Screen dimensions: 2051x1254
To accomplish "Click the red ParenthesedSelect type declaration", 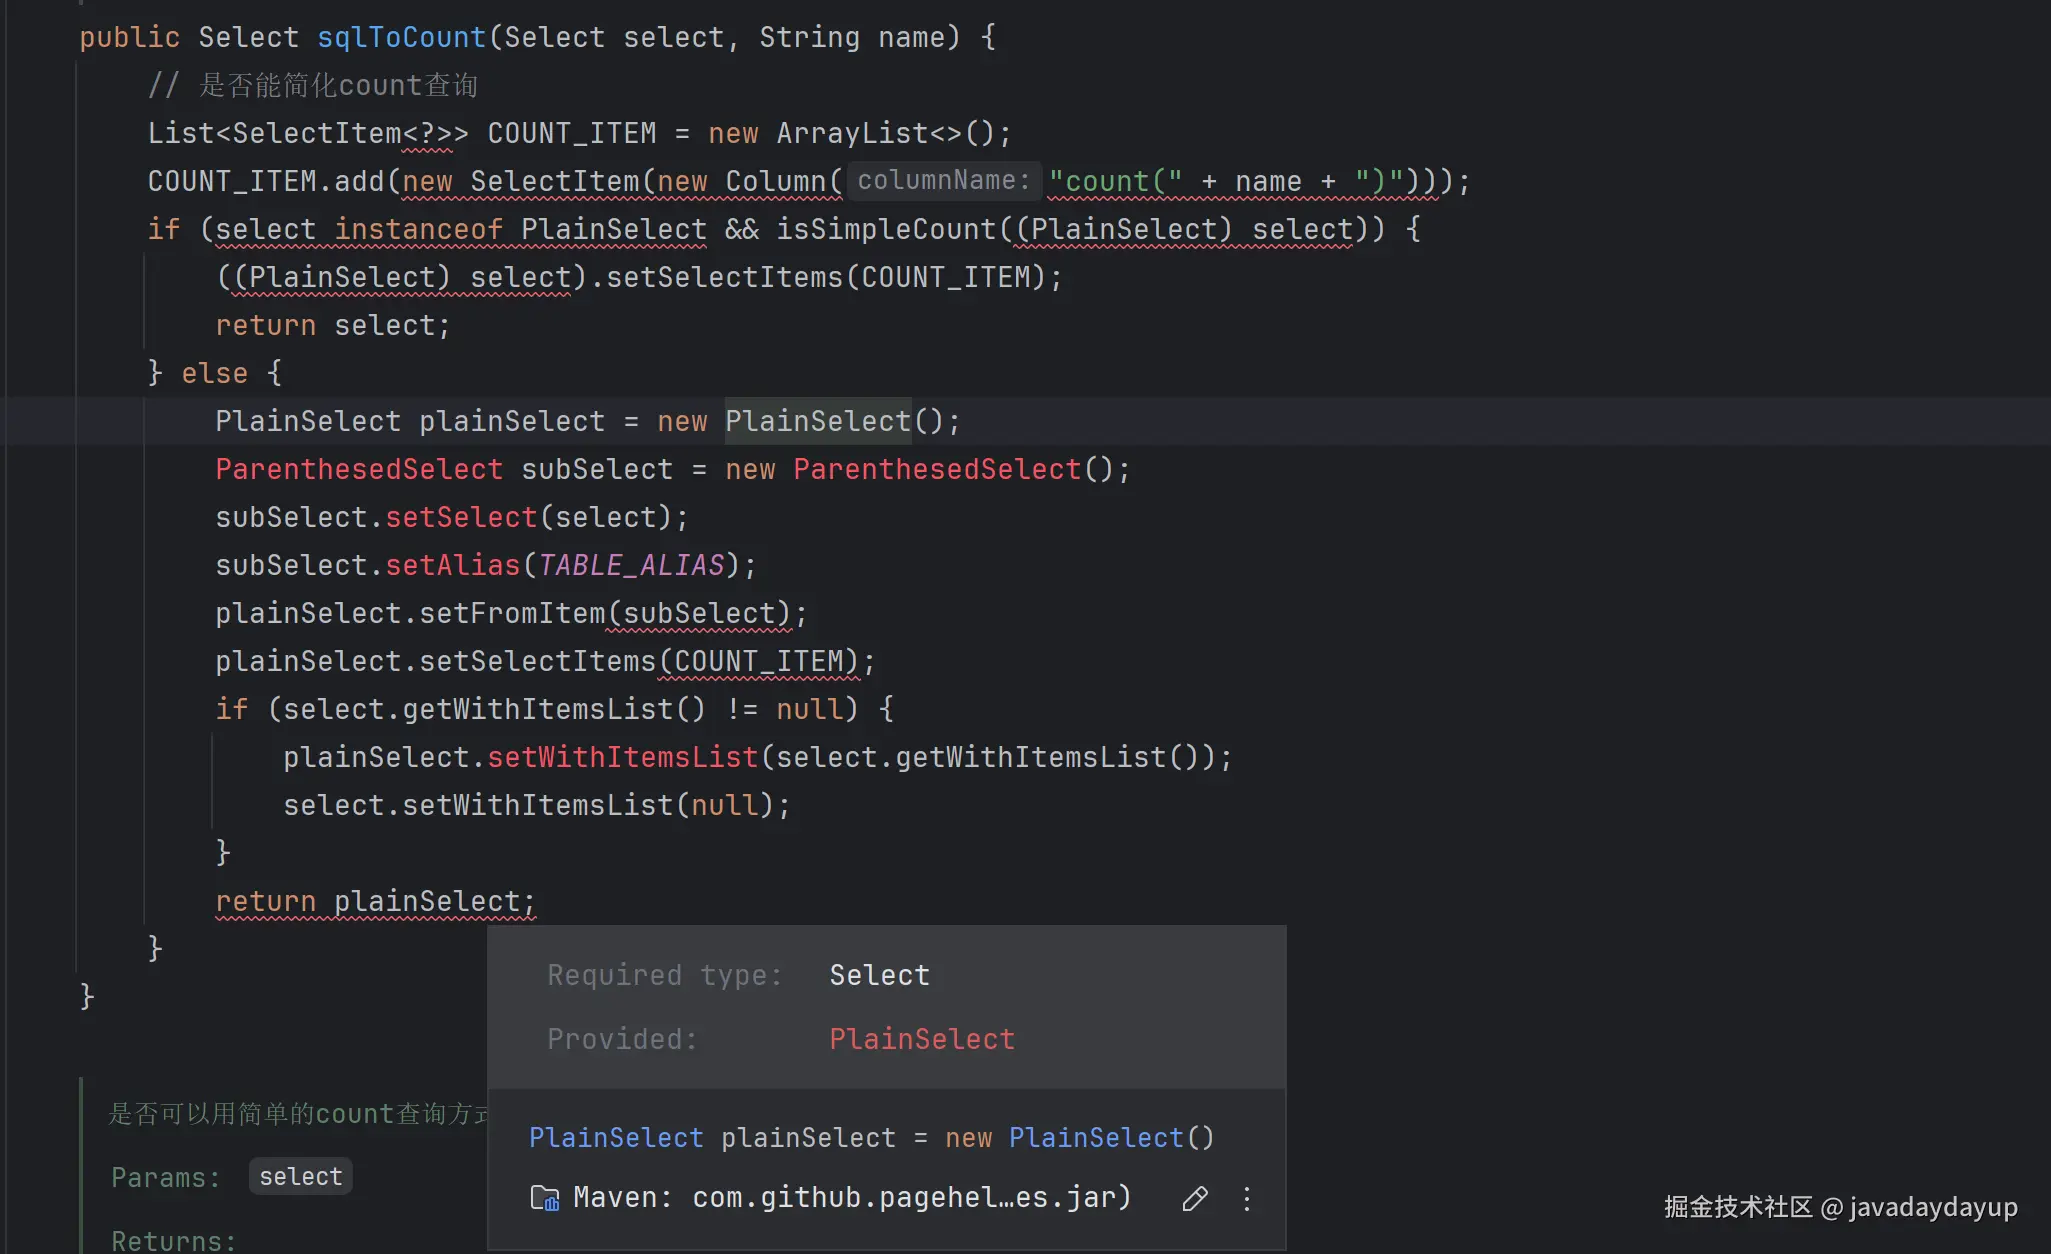I will click(x=359, y=469).
